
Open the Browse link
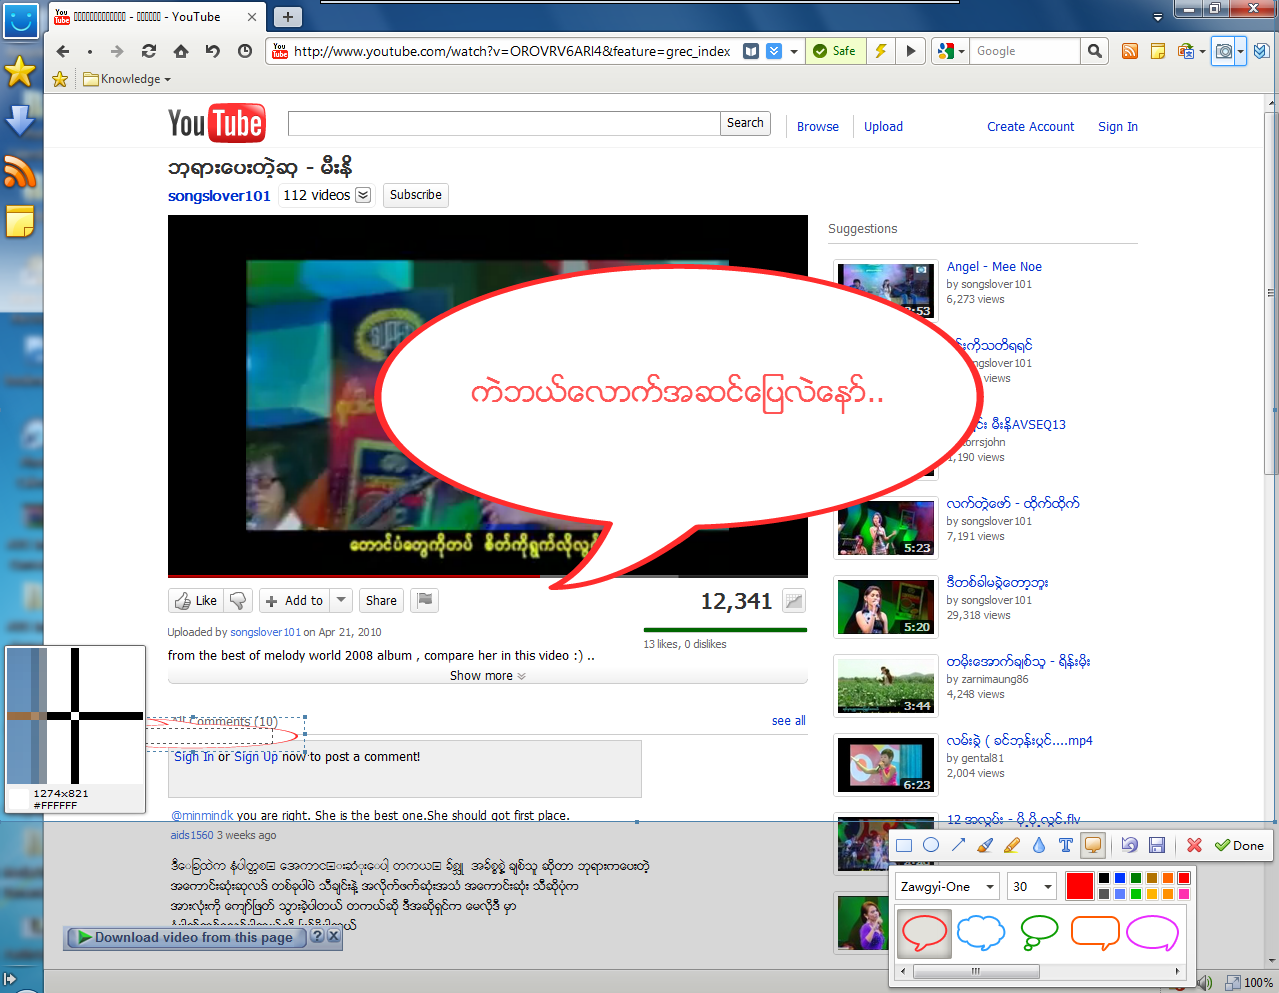tap(818, 127)
